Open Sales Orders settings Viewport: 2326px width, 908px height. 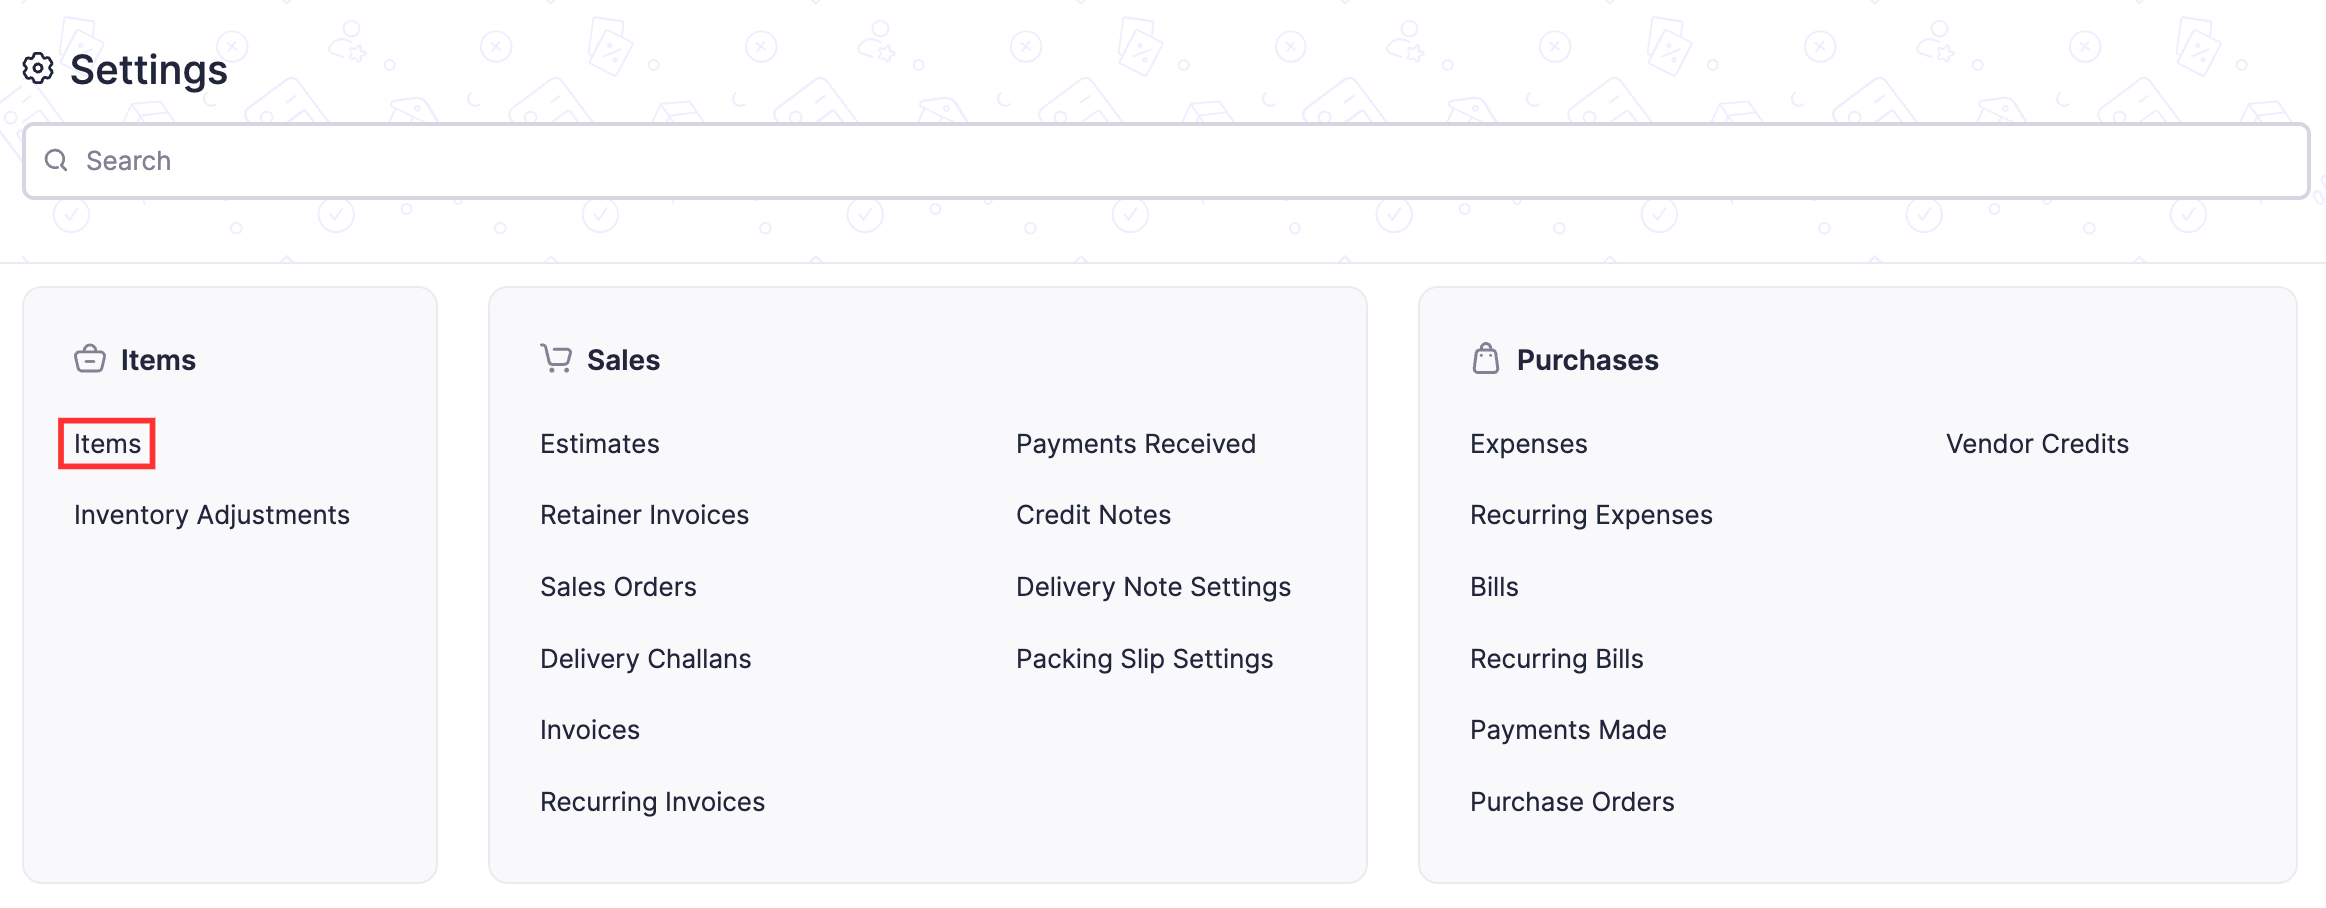click(618, 586)
